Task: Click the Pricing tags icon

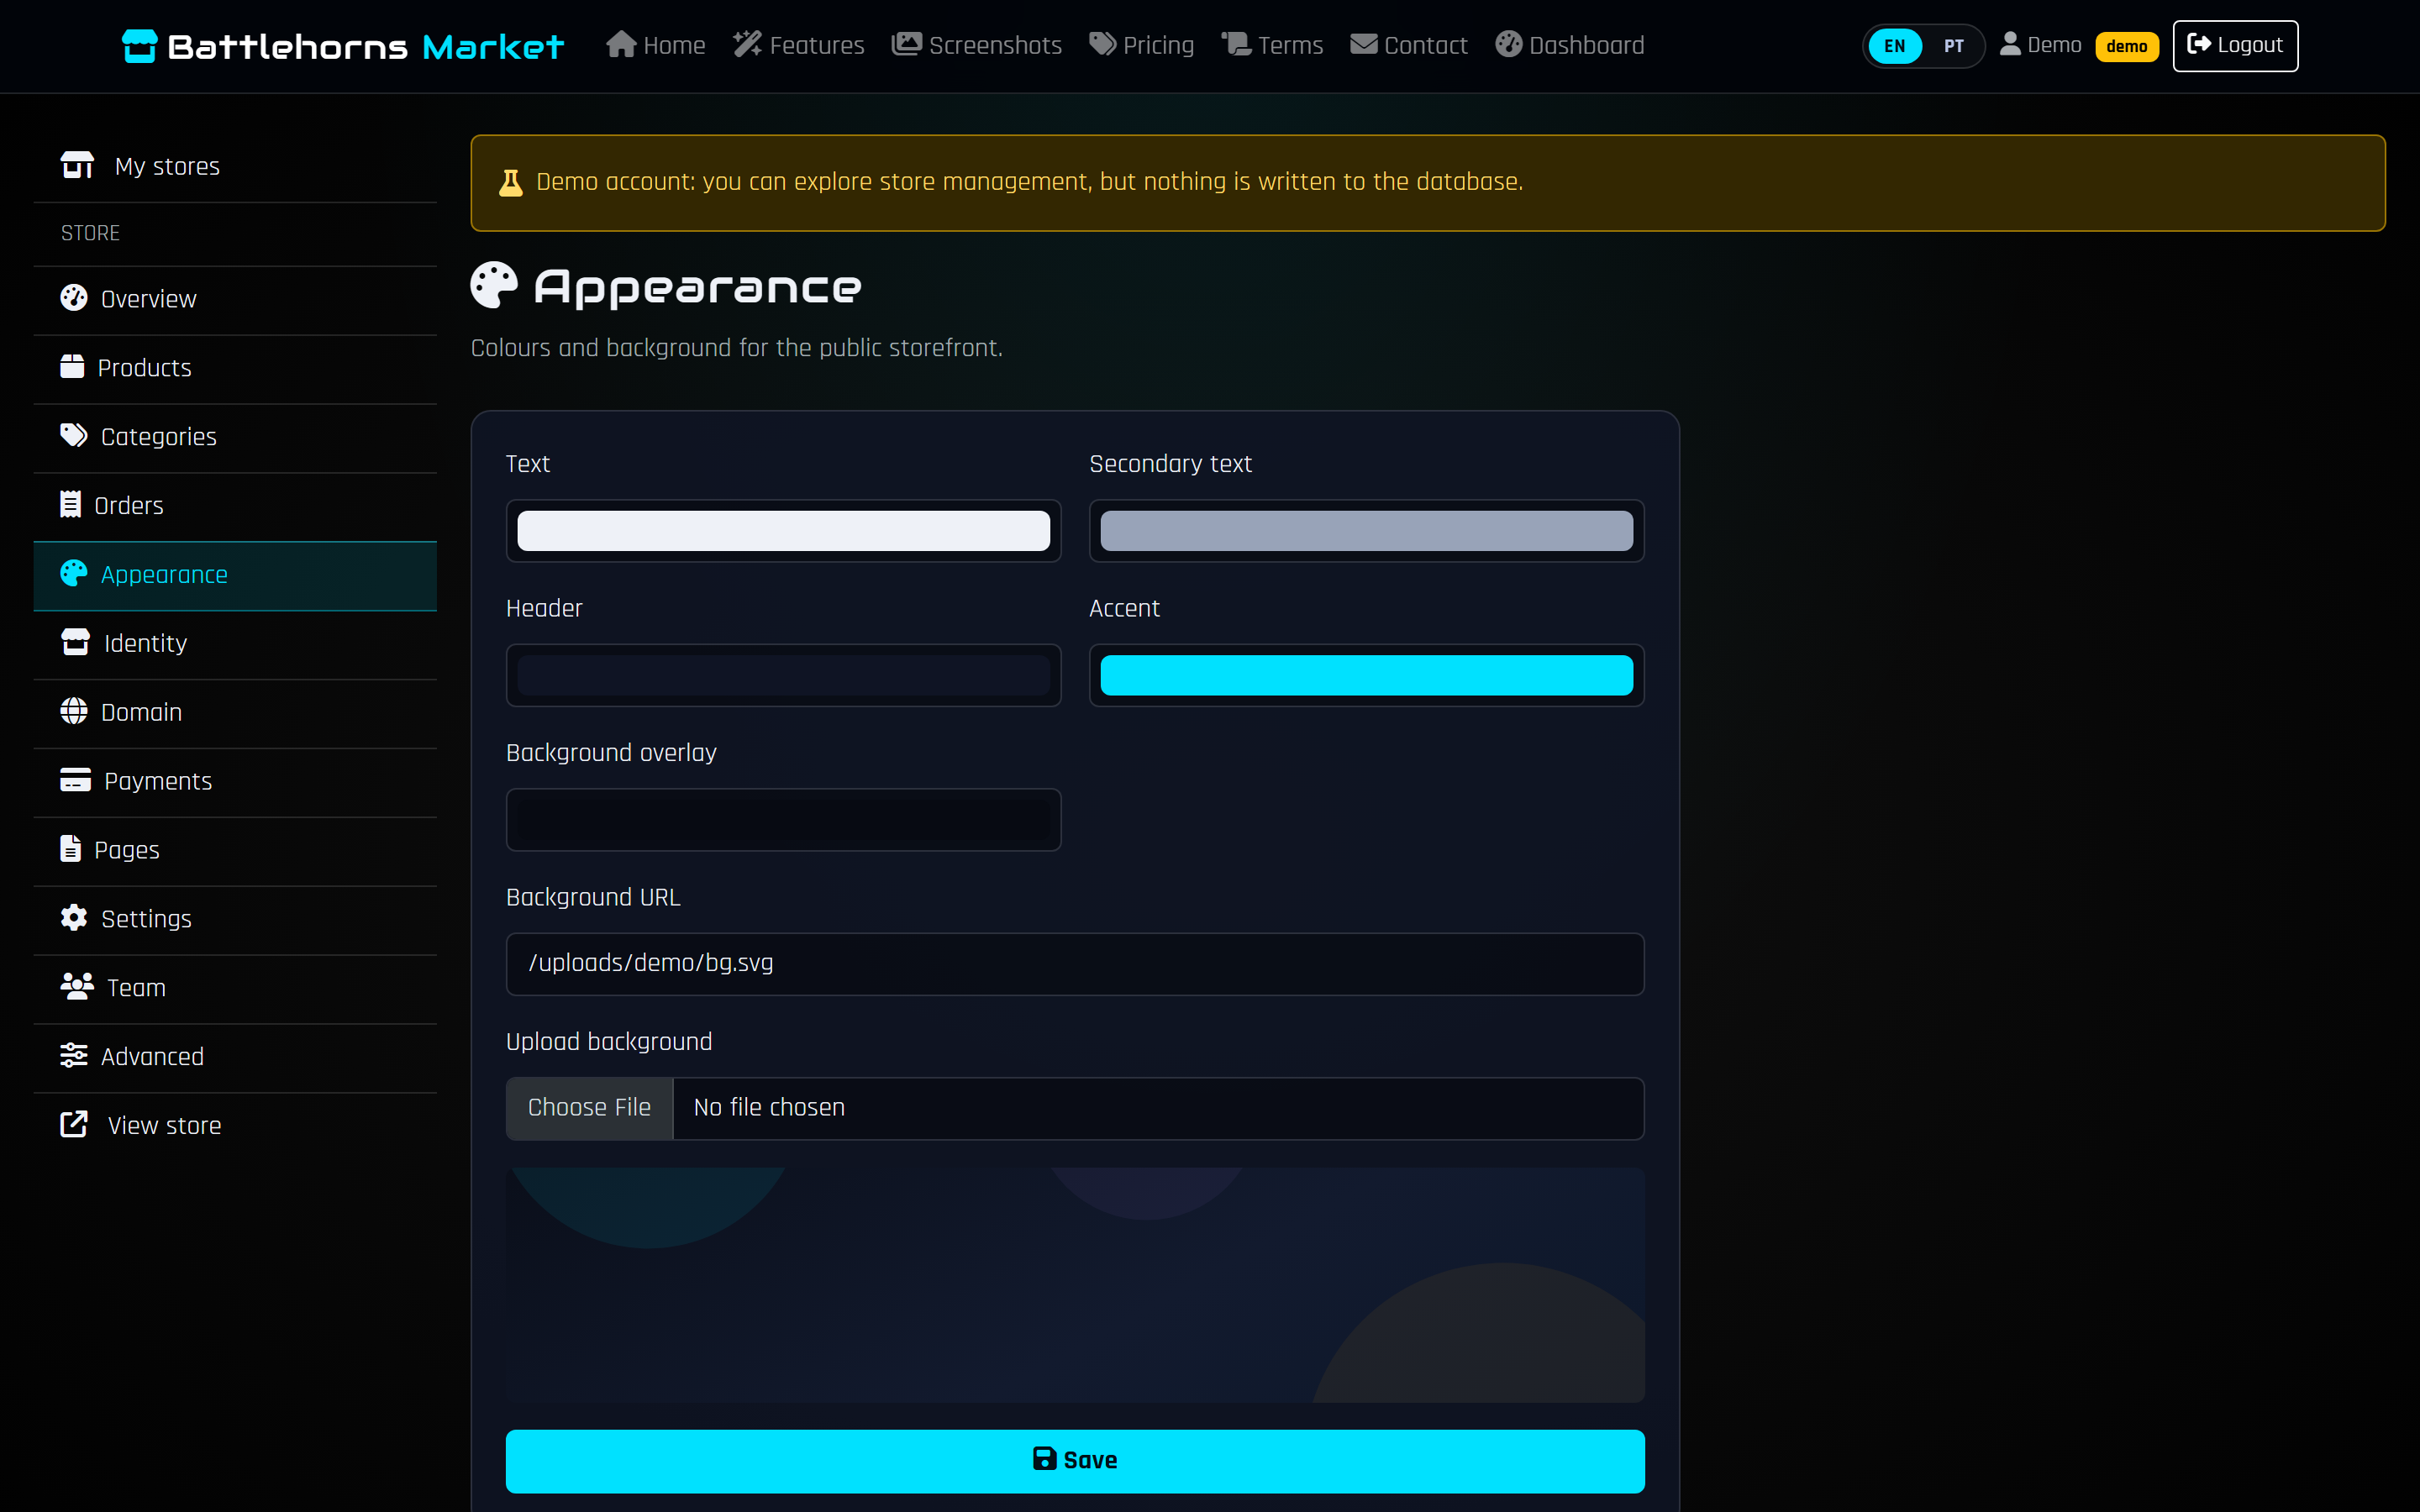Action: tap(1102, 45)
